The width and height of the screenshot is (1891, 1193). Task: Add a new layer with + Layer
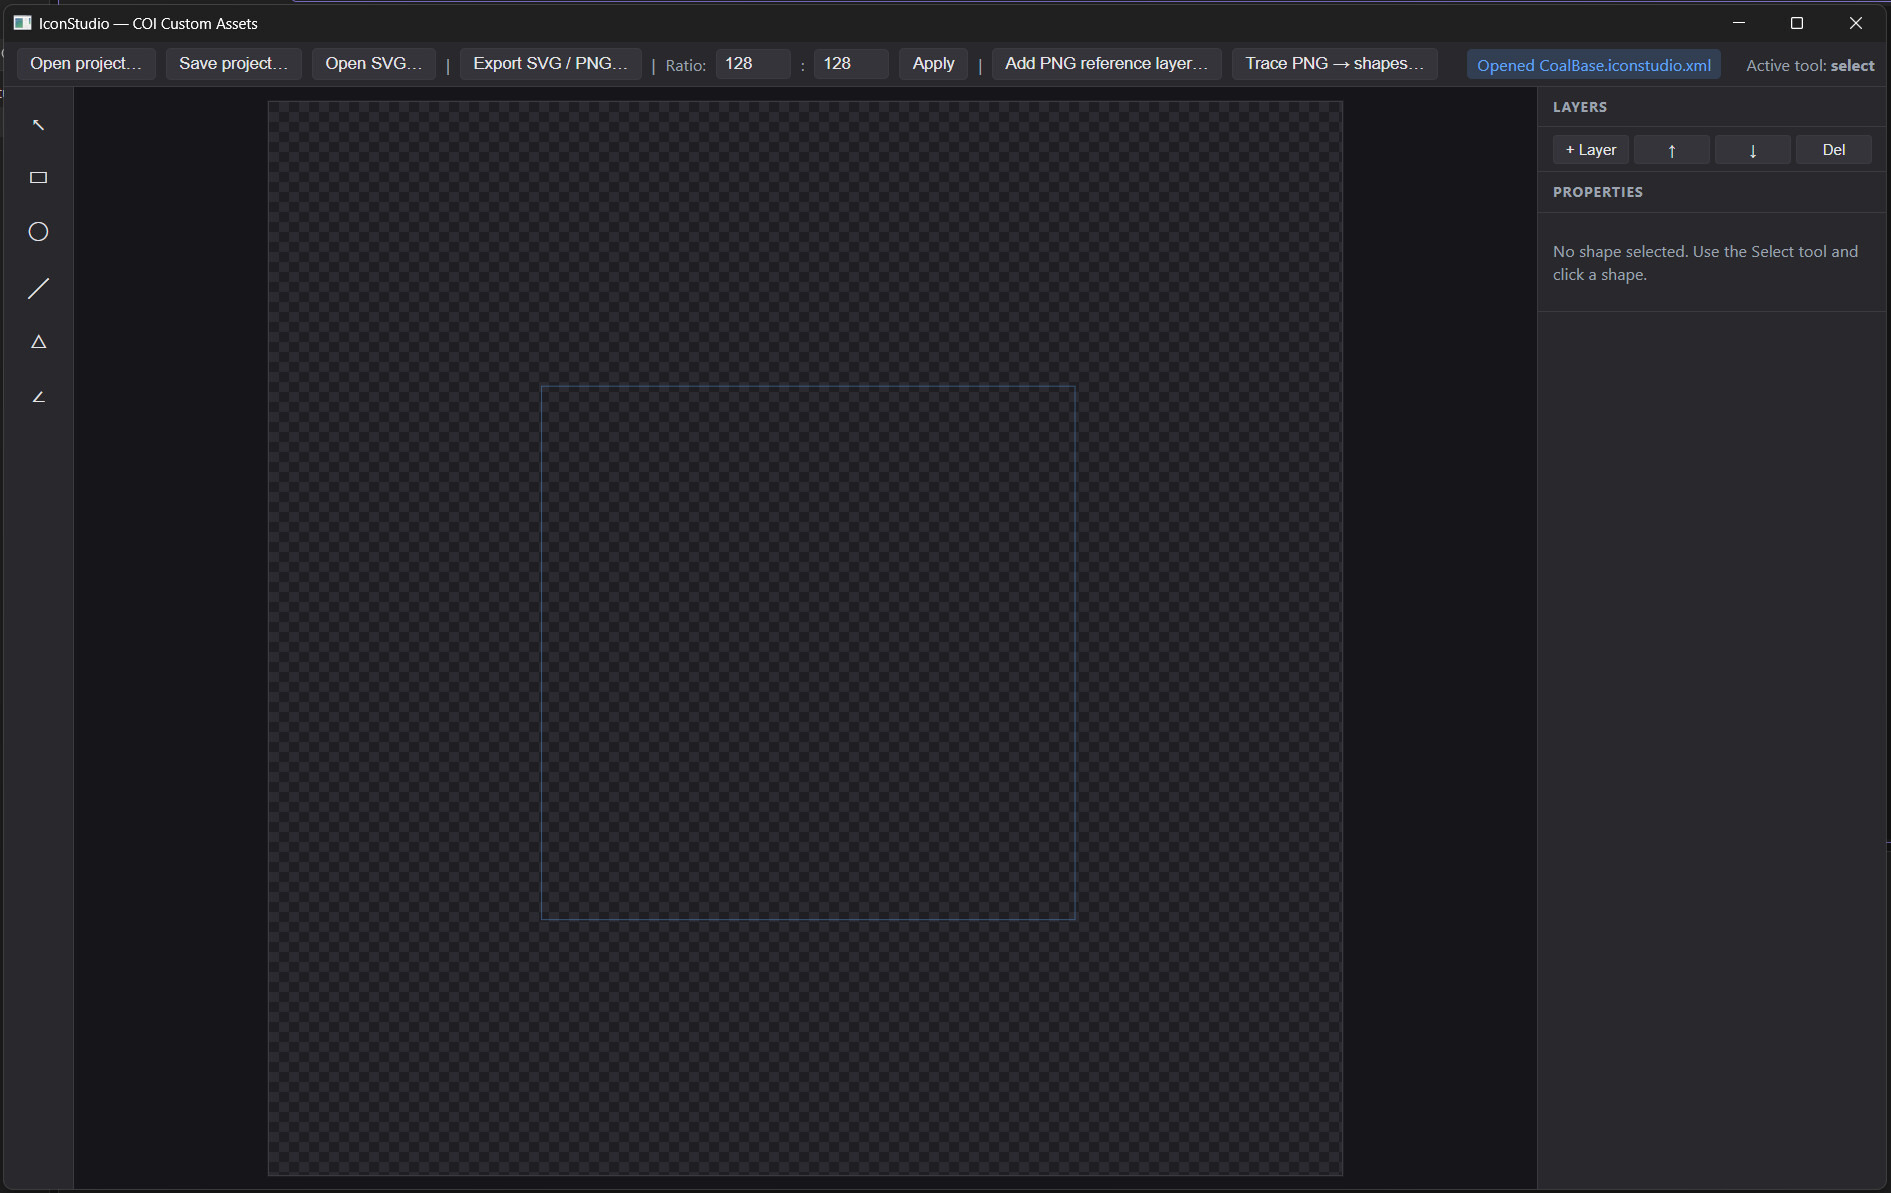[1590, 150]
